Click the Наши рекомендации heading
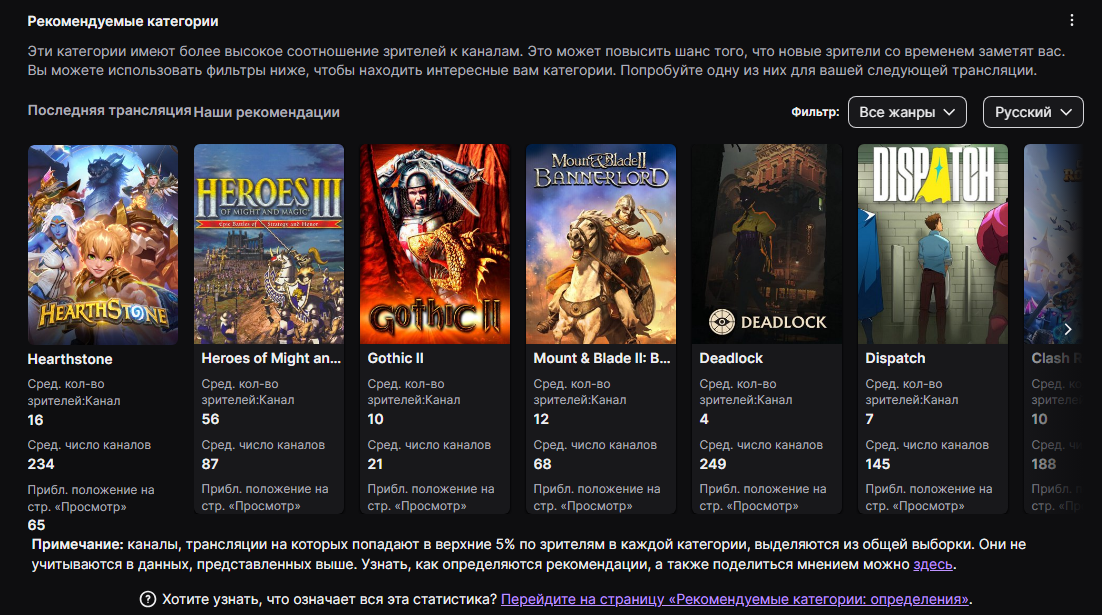The width and height of the screenshot is (1102, 615). pos(266,112)
